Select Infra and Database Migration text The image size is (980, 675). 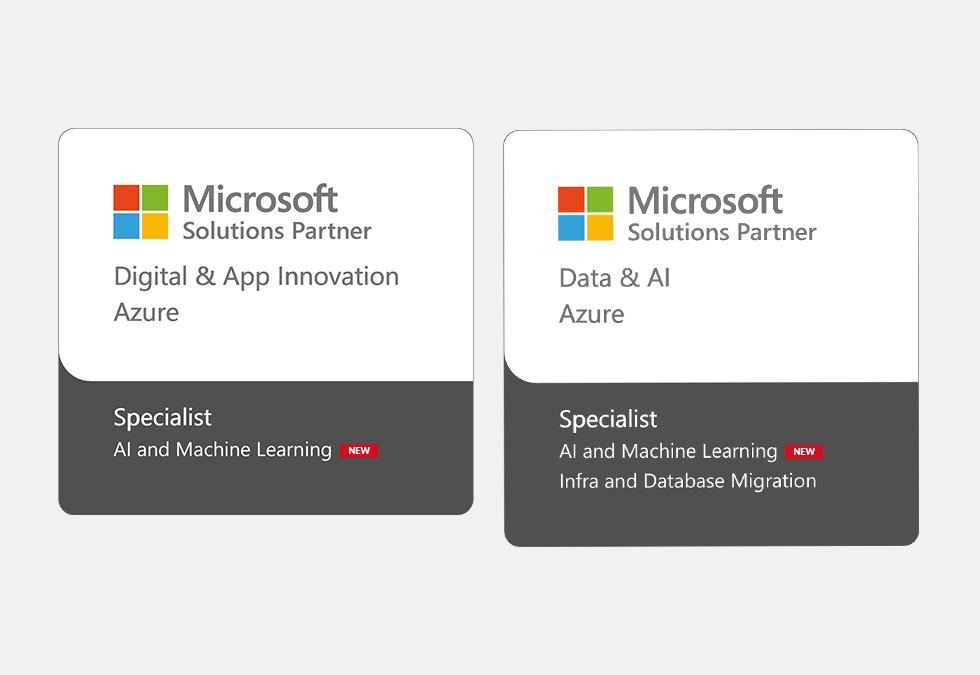tap(688, 481)
